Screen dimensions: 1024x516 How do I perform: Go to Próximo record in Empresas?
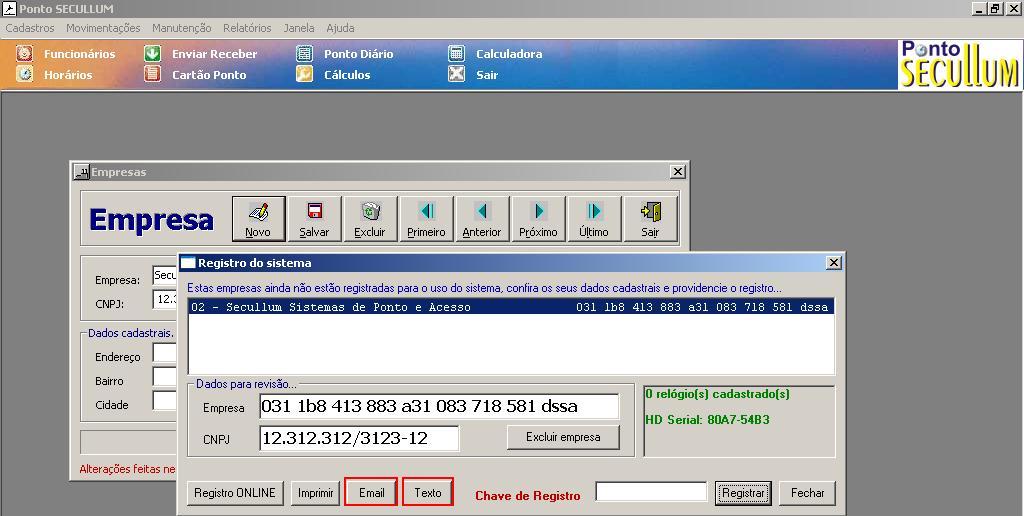pos(538,219)
